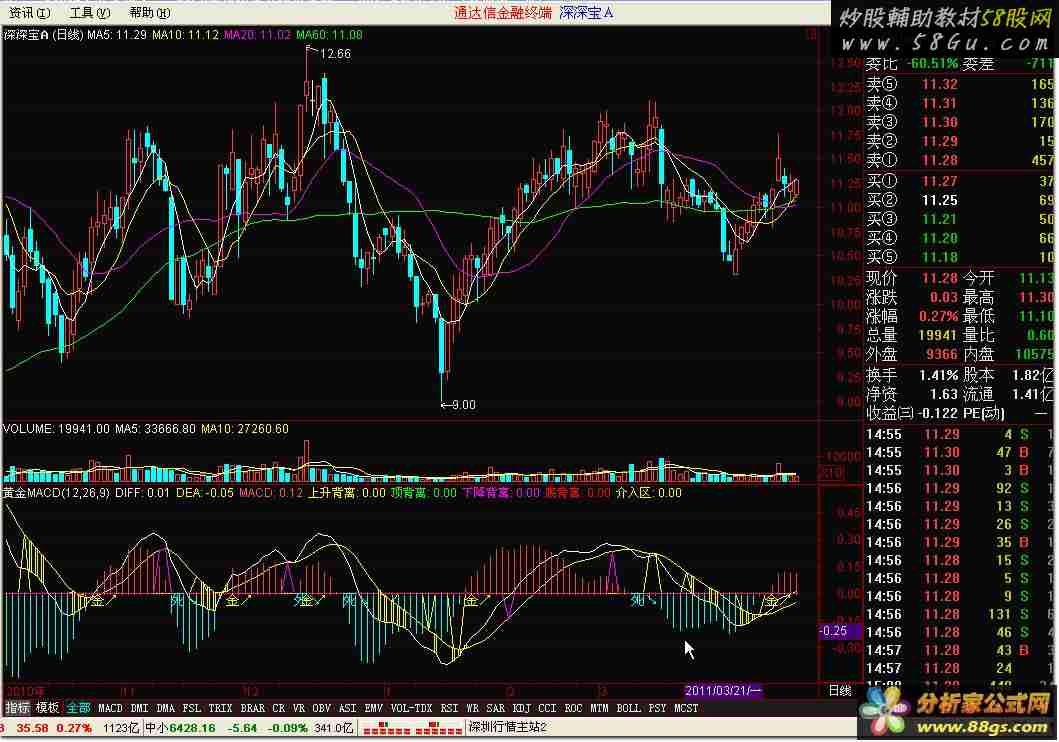
Task: Switch to WR indicator
Action: [473, 708]
